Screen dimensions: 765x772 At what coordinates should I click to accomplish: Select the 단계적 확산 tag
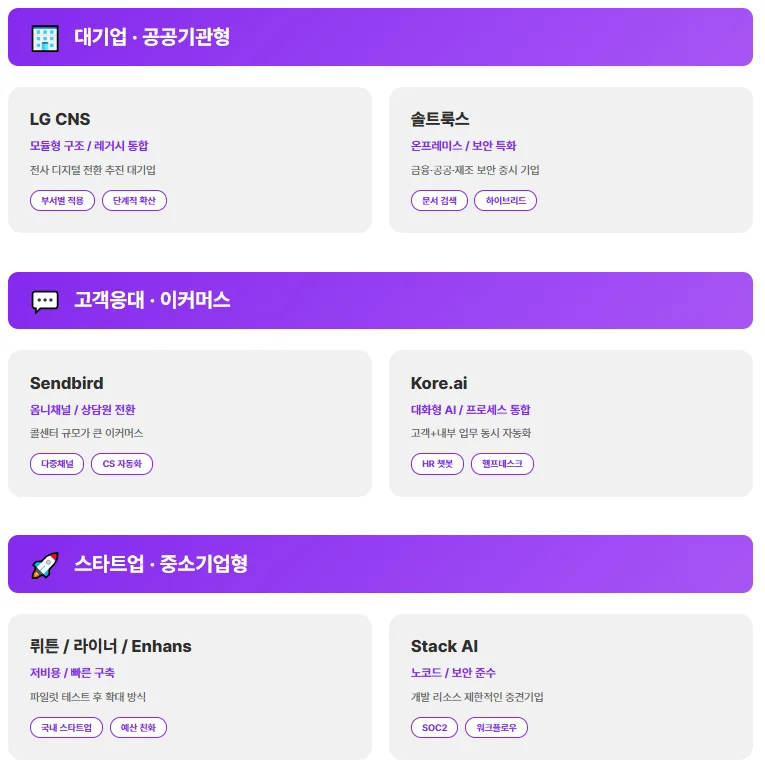click(134, 201)
